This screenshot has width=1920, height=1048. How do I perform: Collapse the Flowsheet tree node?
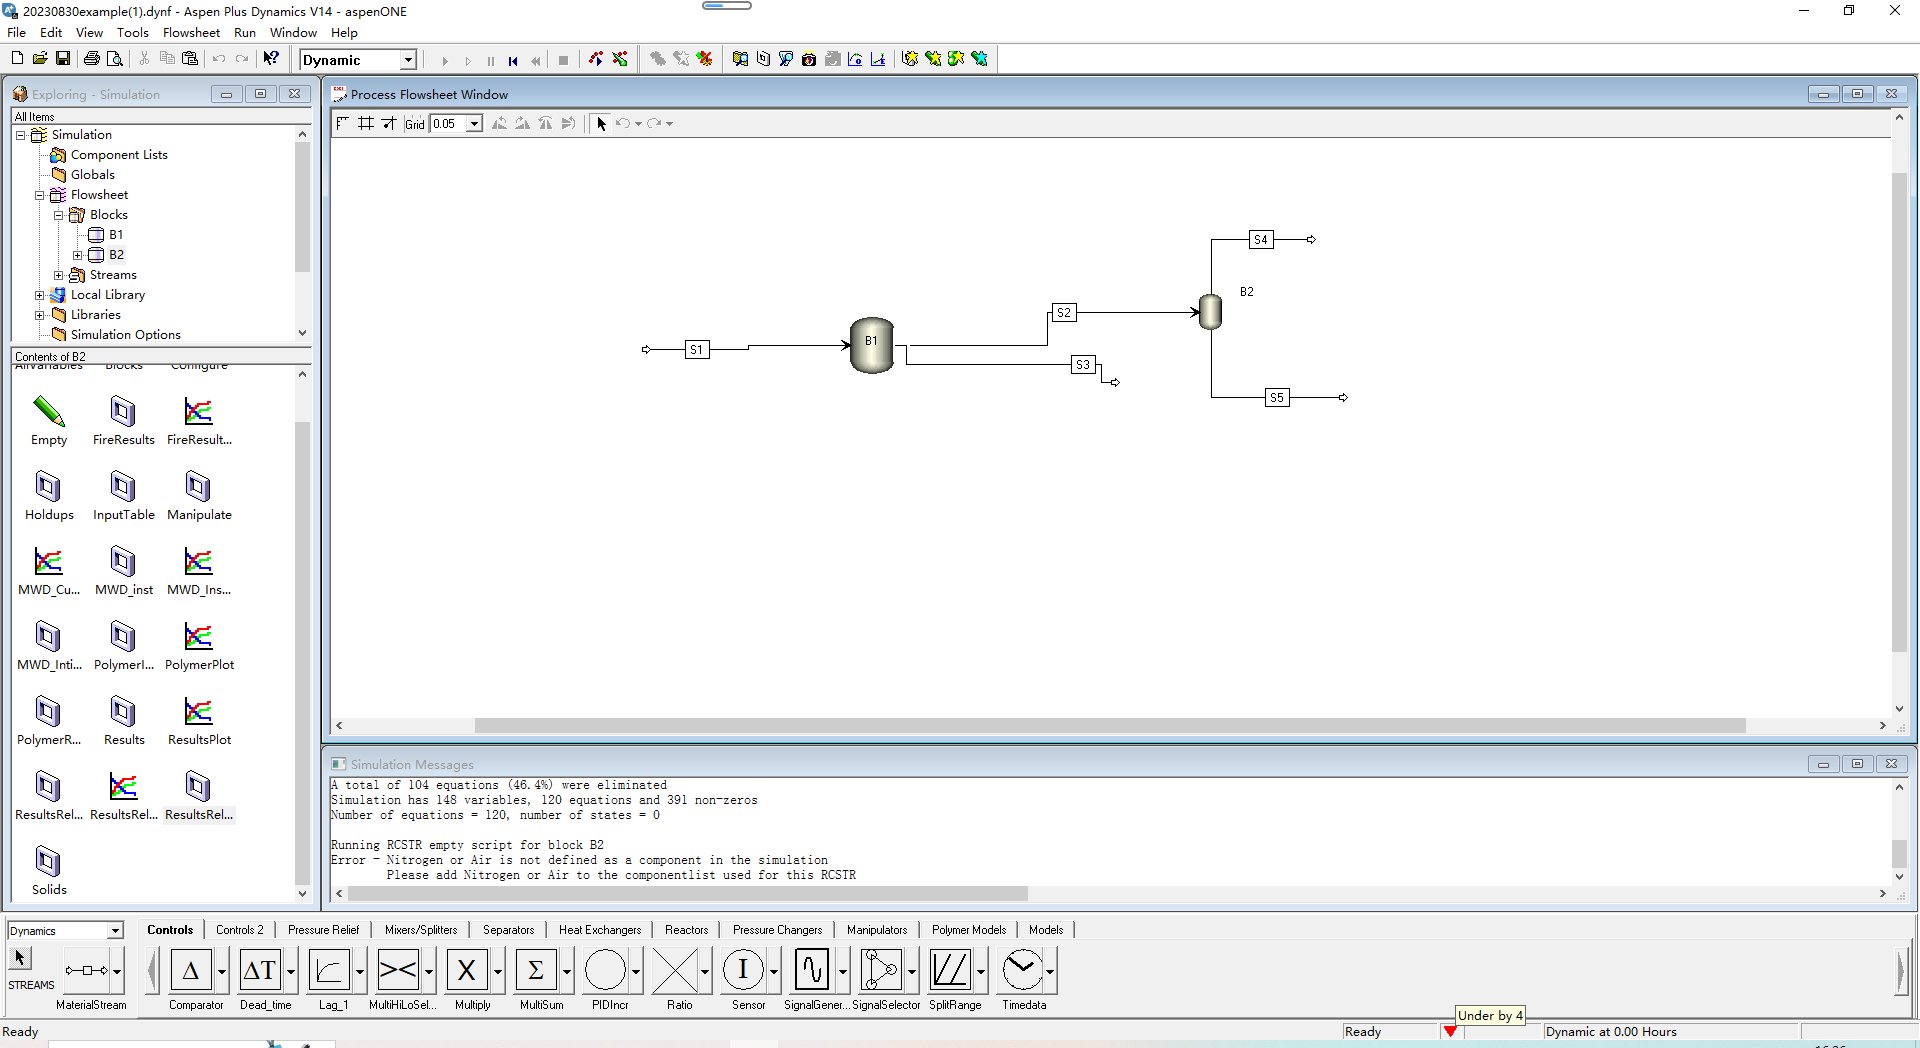(39, 195)
